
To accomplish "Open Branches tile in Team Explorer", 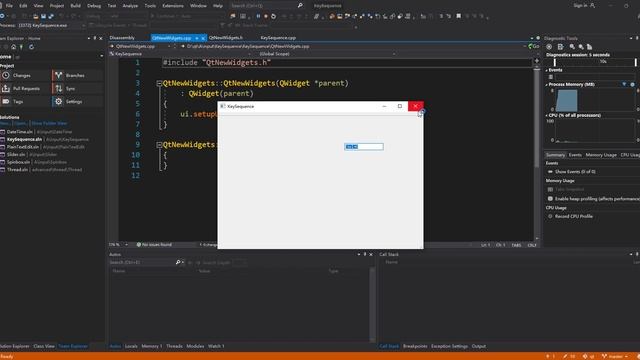I will [x=77, y=76].
